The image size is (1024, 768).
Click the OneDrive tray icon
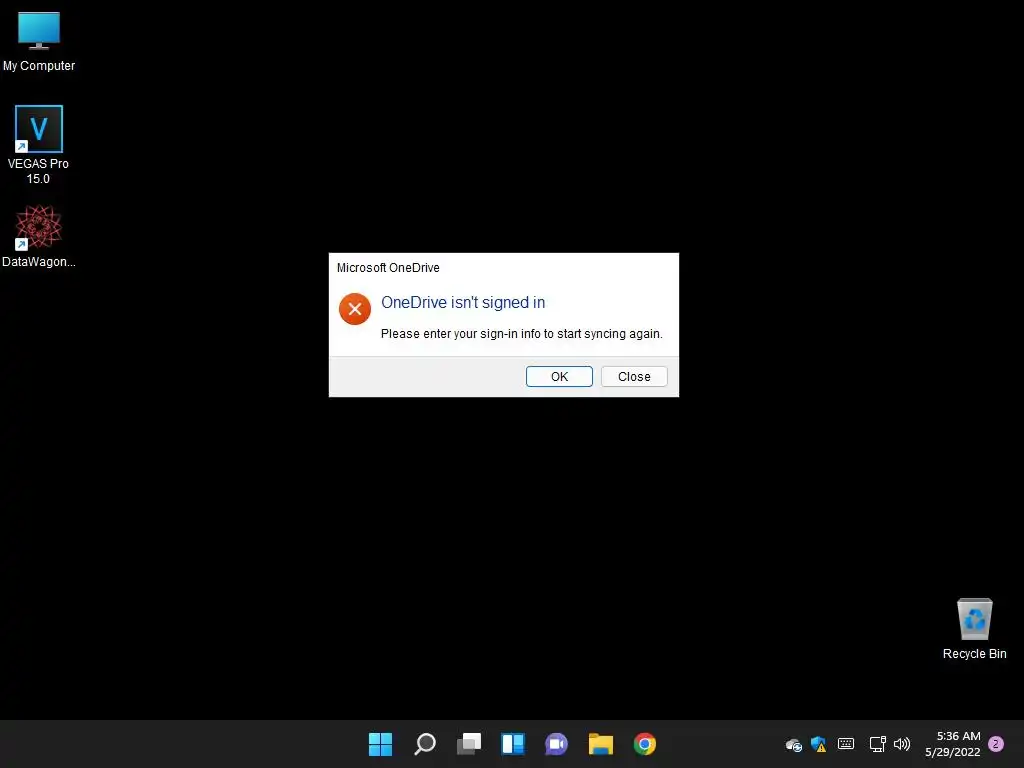click(x=793, y=744)
